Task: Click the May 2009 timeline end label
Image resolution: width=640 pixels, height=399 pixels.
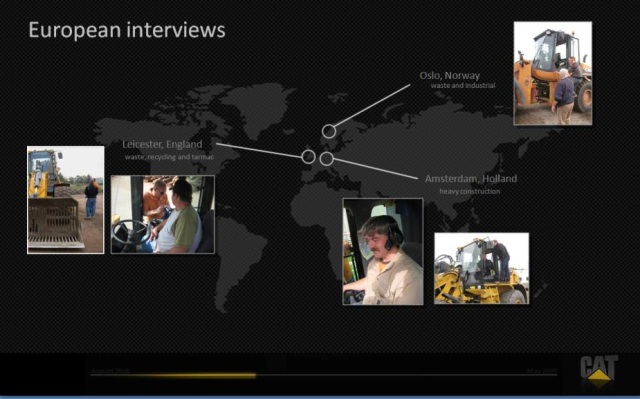Action: [541, 371]
